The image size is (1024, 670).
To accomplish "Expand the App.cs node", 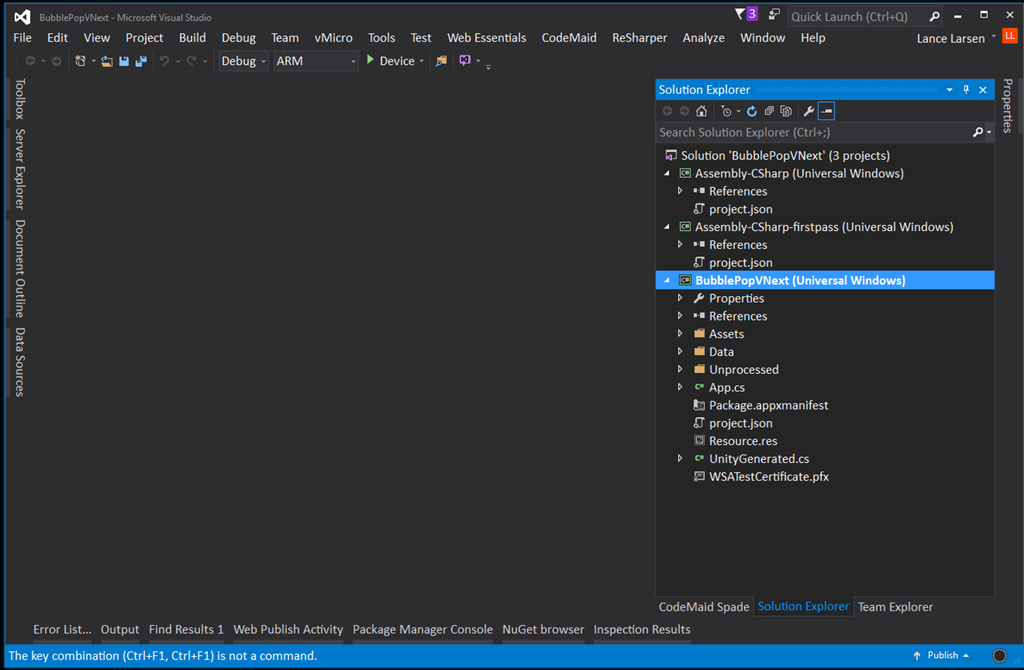I will point(680,387).
